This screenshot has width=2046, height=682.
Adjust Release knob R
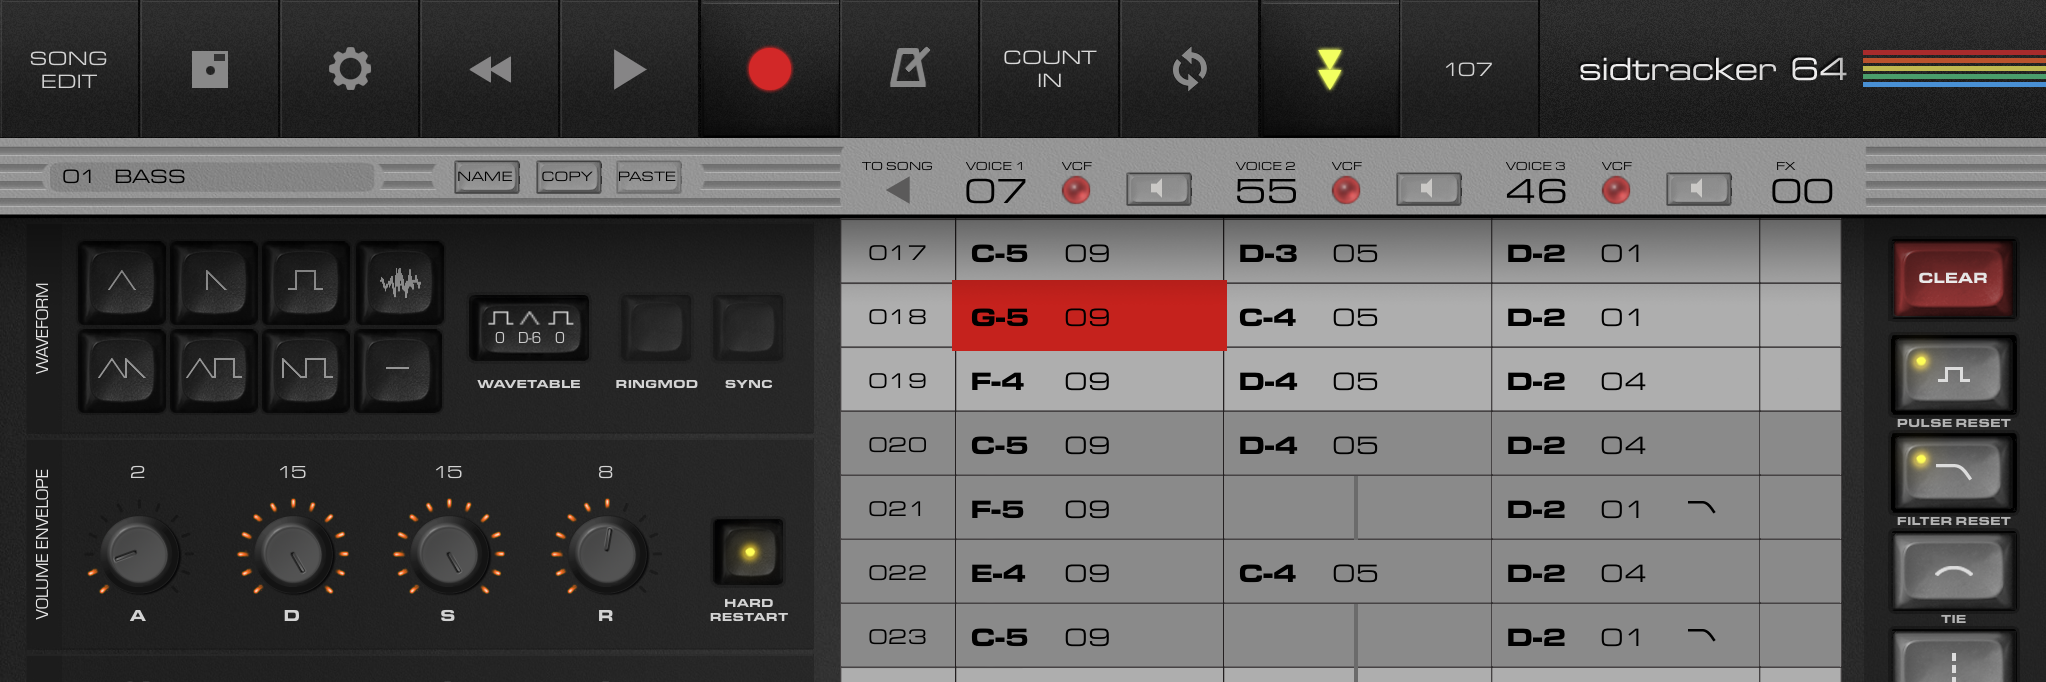click(x=606, y=553)
